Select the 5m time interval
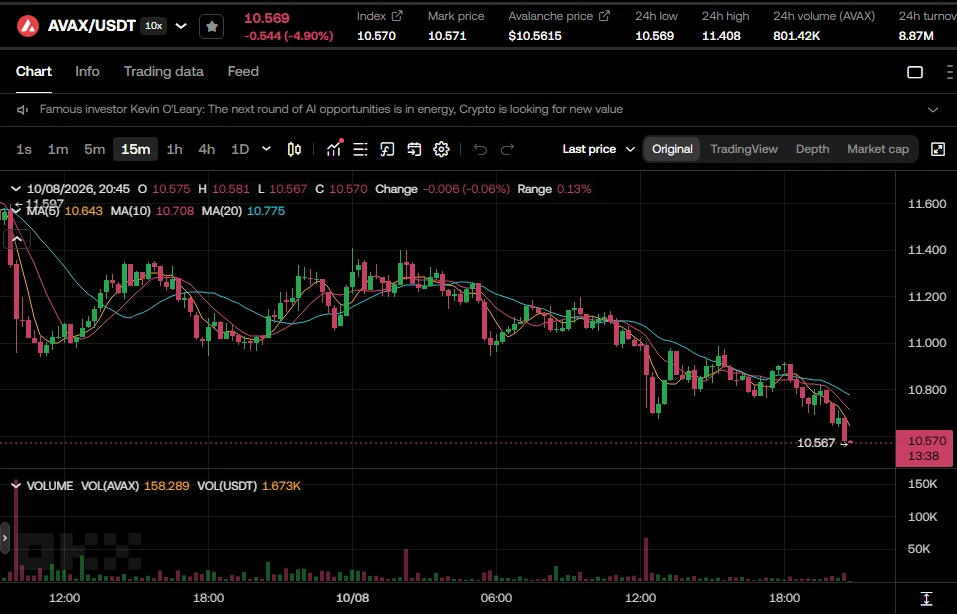This screenshot has width=957, height=614. click(x=95, y=150)
